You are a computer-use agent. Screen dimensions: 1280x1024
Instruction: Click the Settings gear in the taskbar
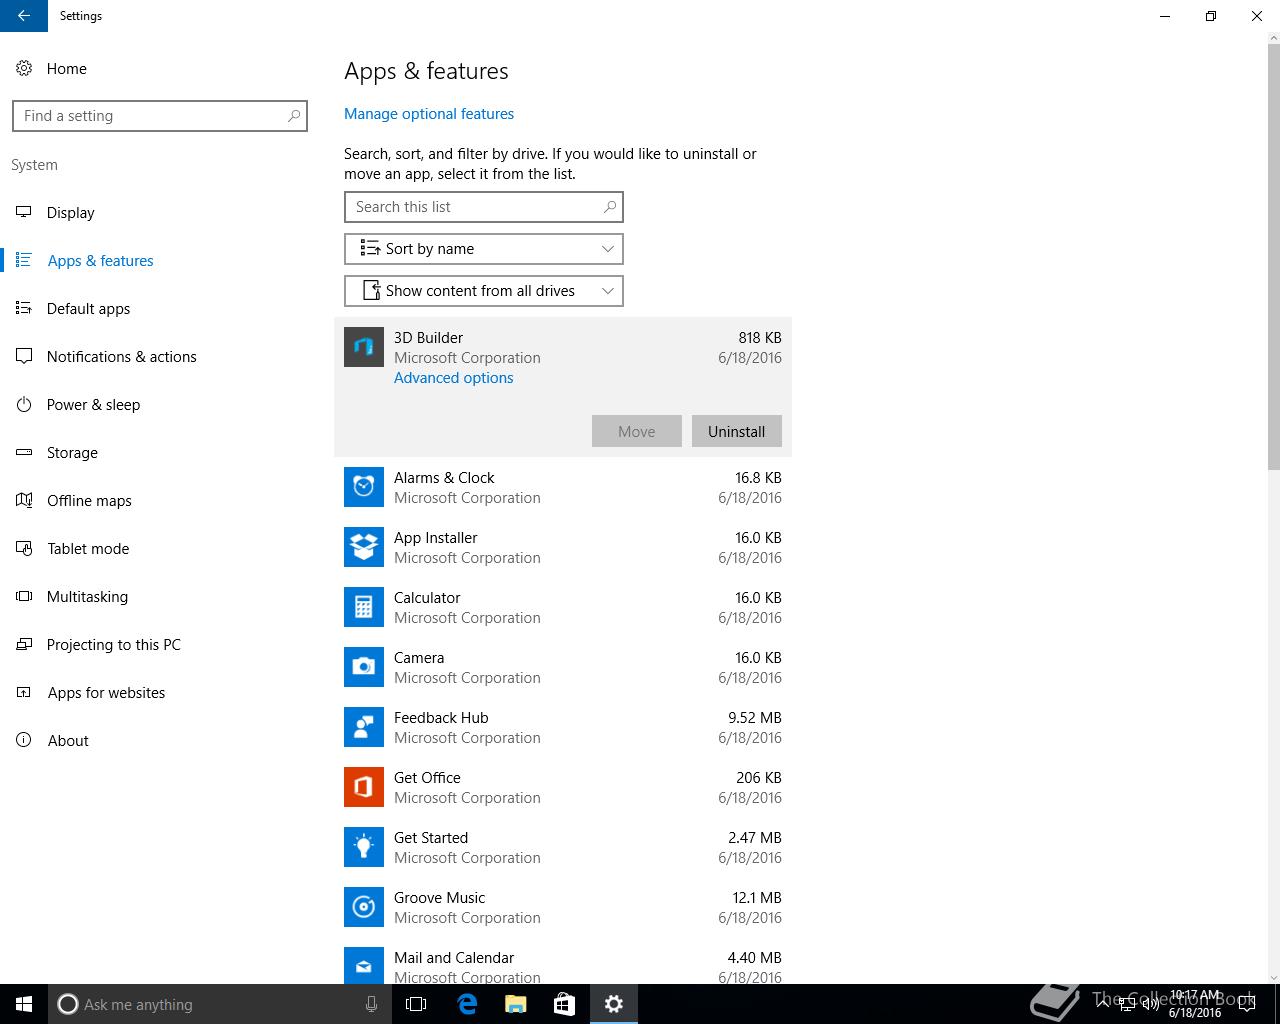(x=614, y=1004)
